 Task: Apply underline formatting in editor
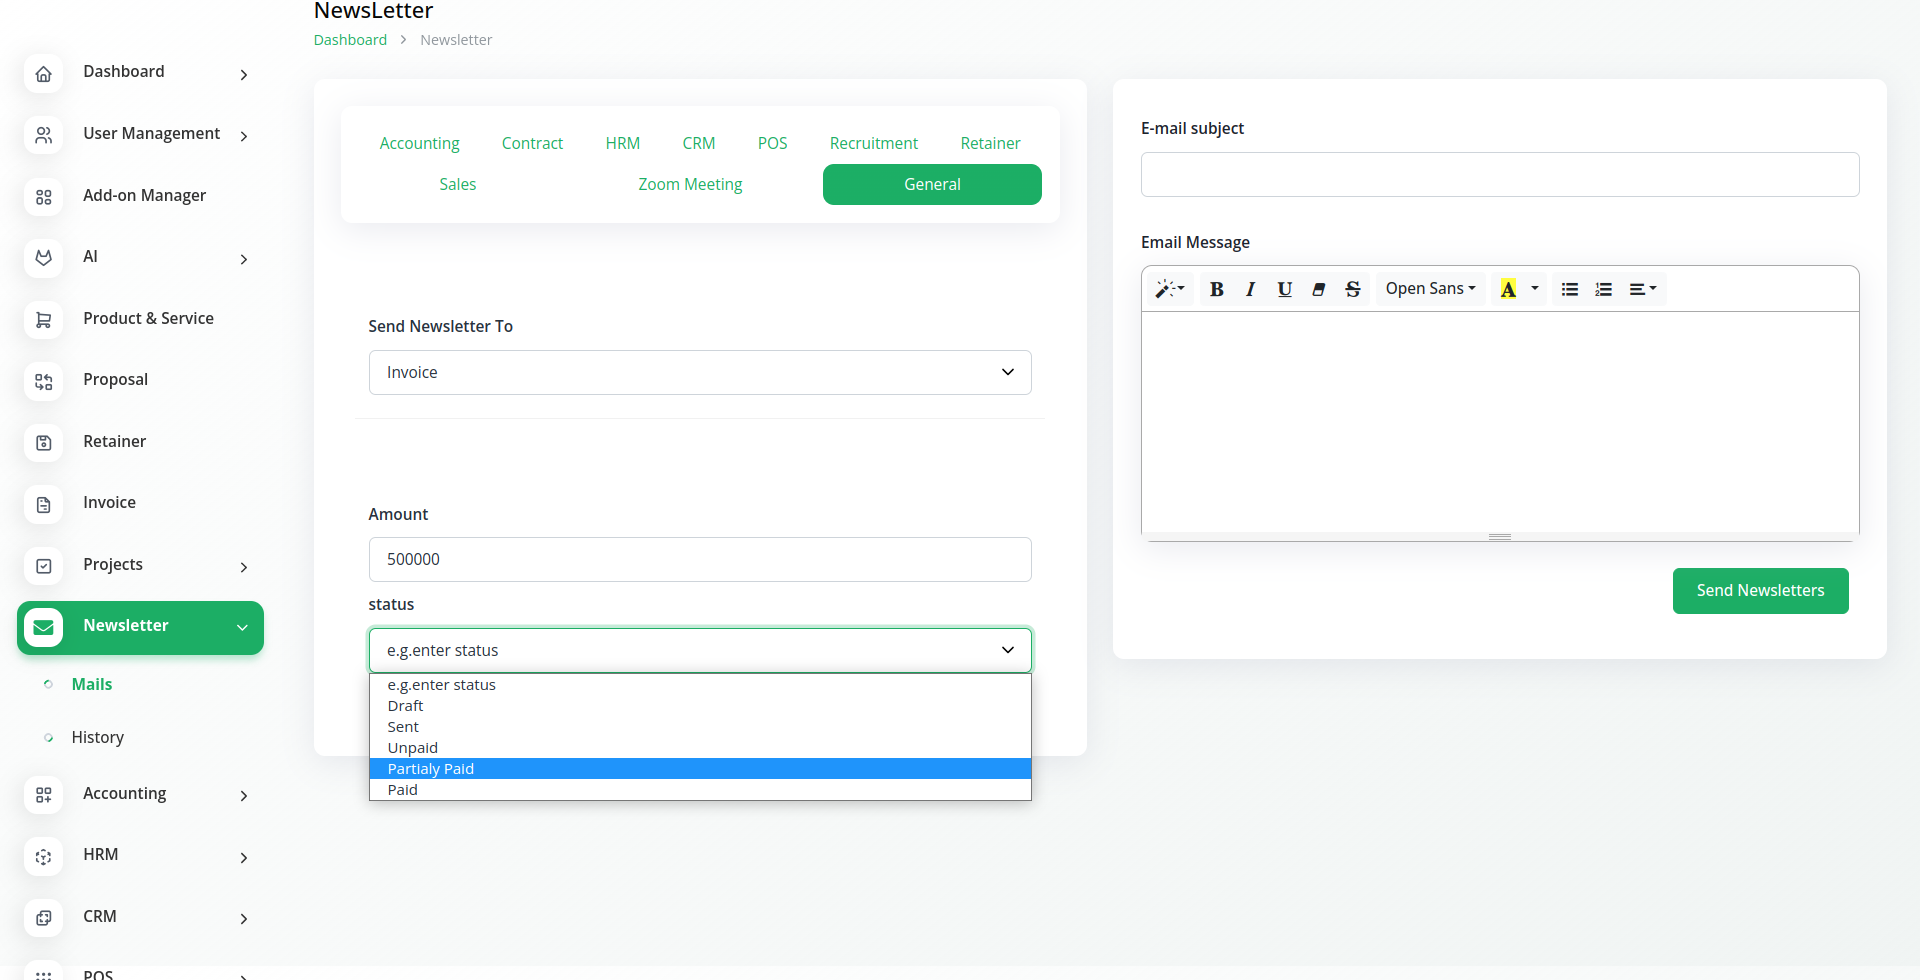pos(1284,289)
